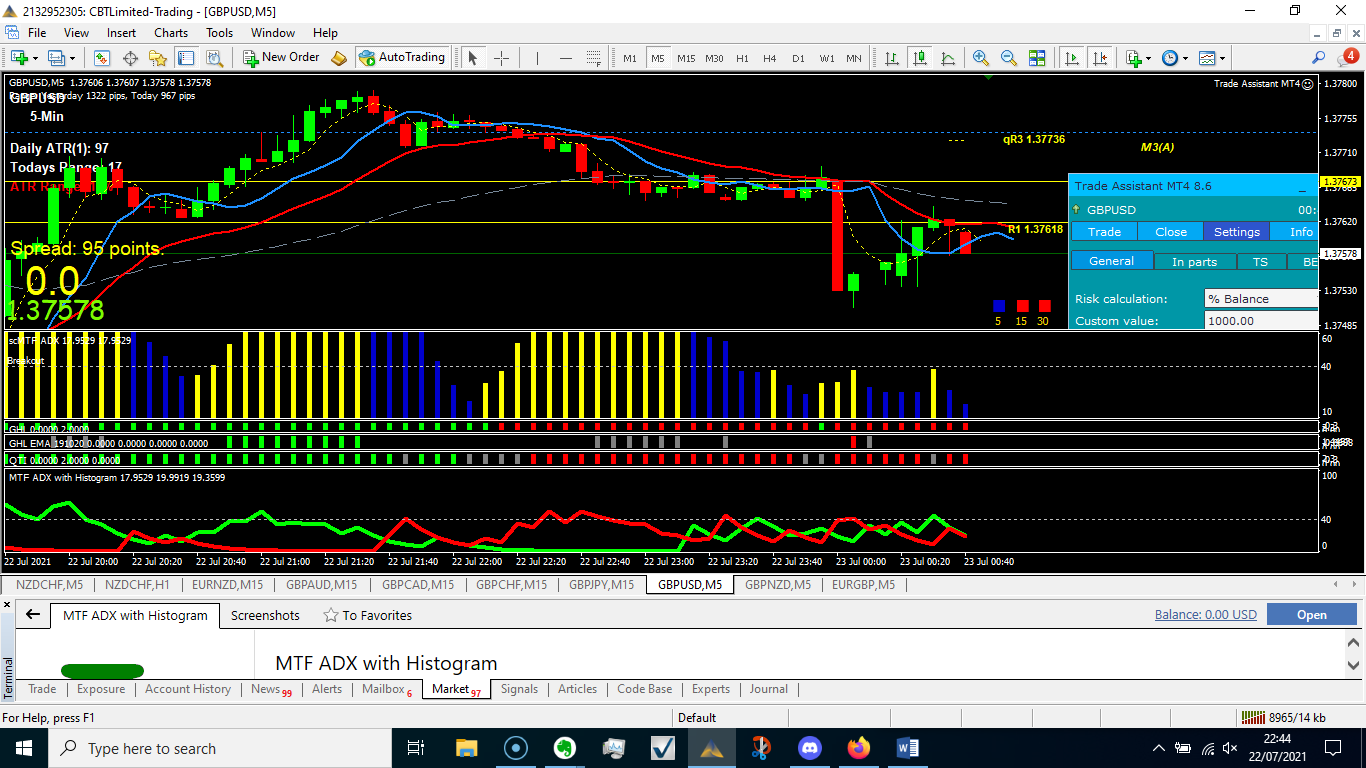This screenshot has width=1366, height=768.
Task: Zoom out of the chart
Action: (1009, 58)
